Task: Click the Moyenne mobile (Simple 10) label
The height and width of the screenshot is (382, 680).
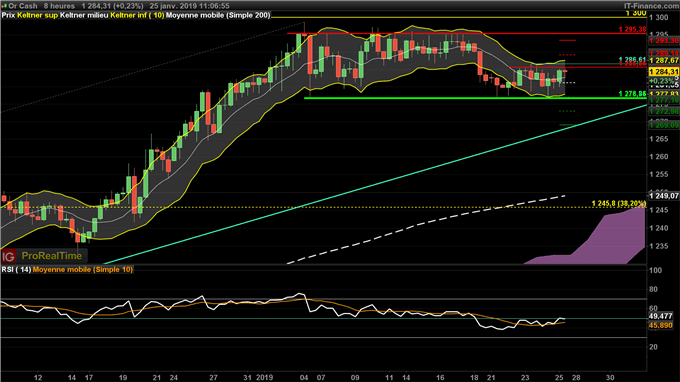Action: click(x=83, y=270)
